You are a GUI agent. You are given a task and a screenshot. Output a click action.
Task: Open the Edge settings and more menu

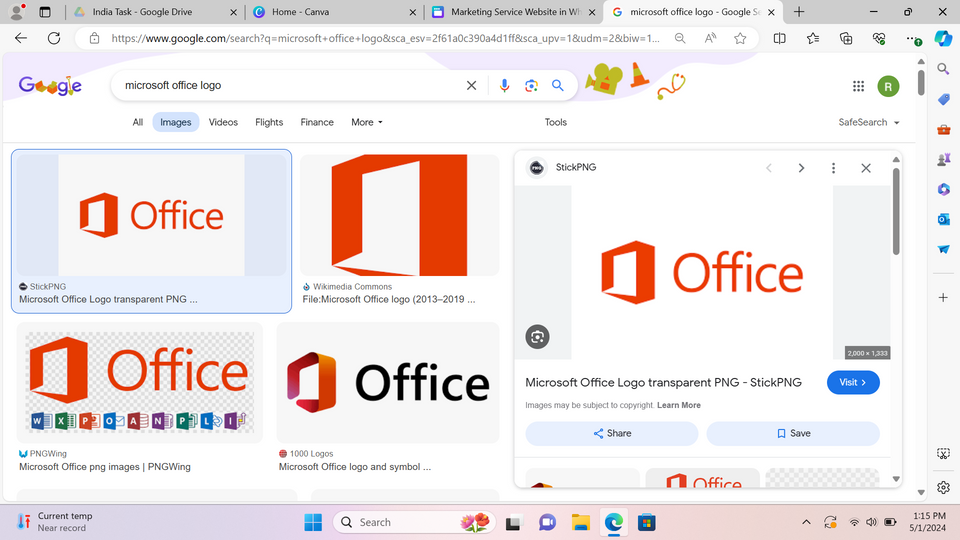911,39
